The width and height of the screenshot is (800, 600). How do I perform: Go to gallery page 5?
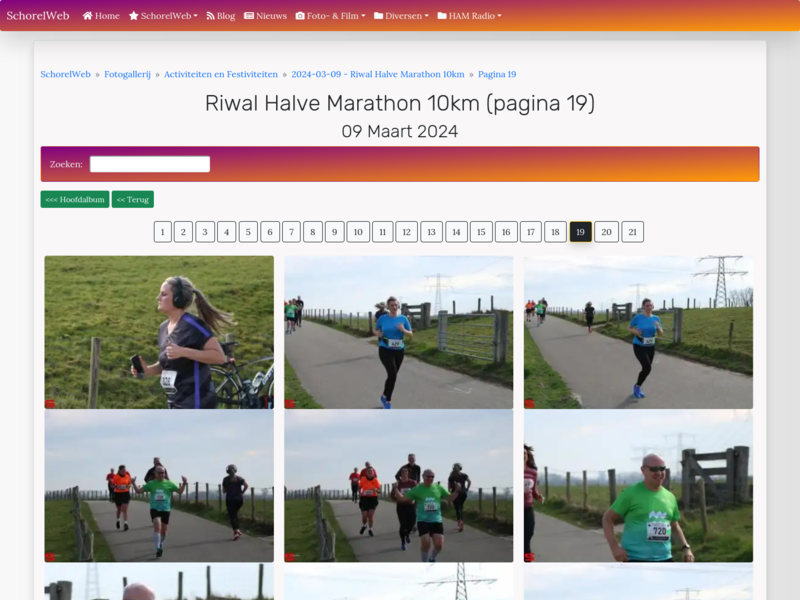[x=248, y=232]
